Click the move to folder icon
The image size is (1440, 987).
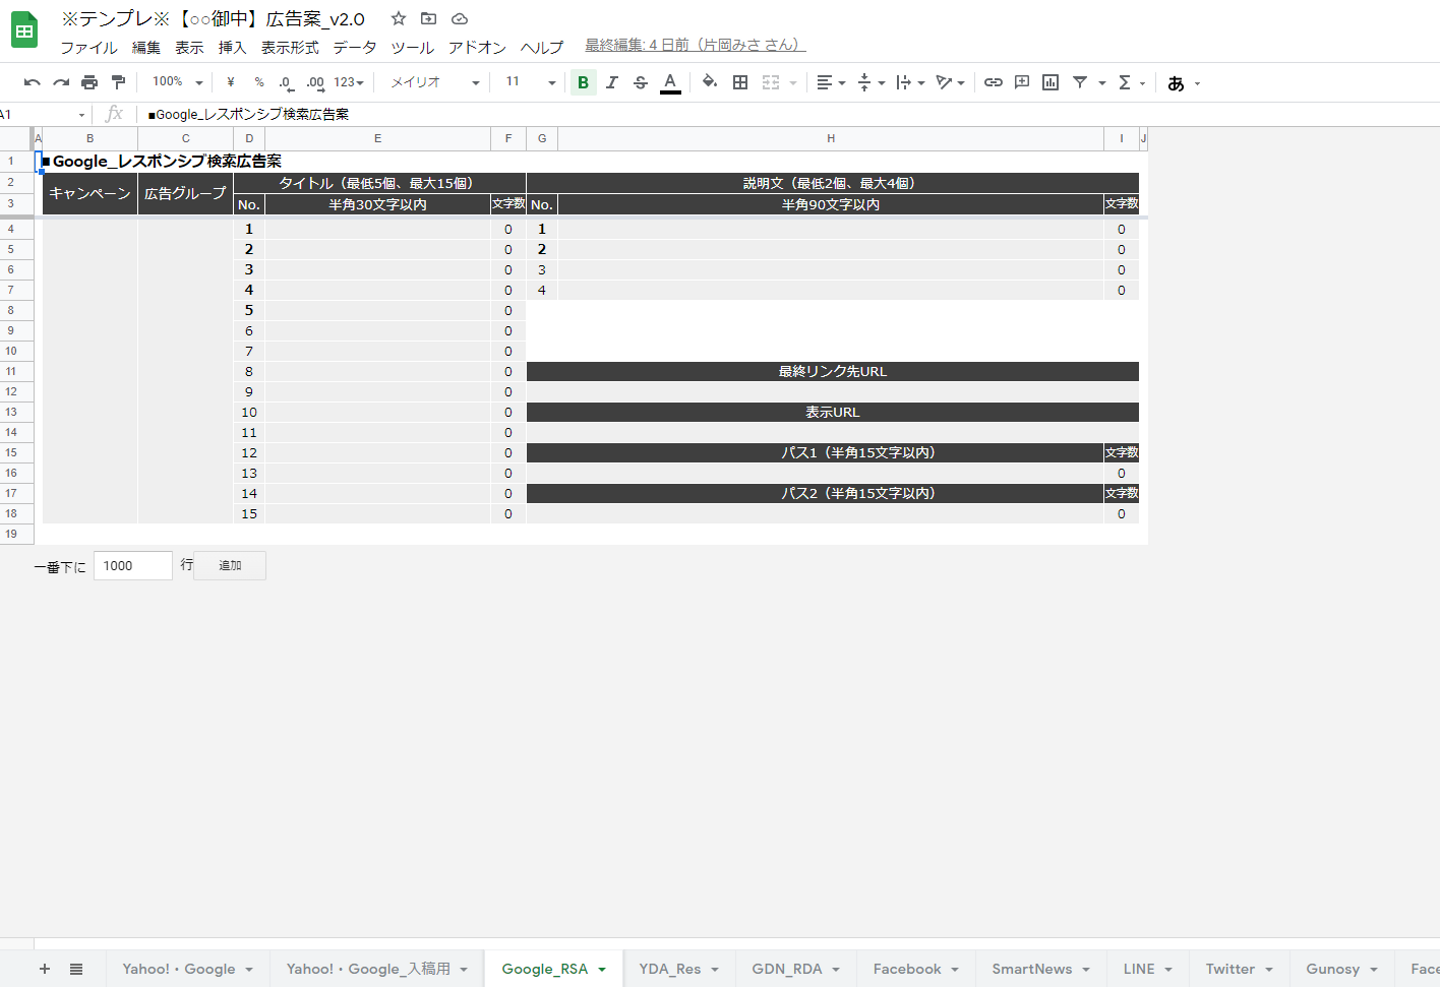point(429,19)
